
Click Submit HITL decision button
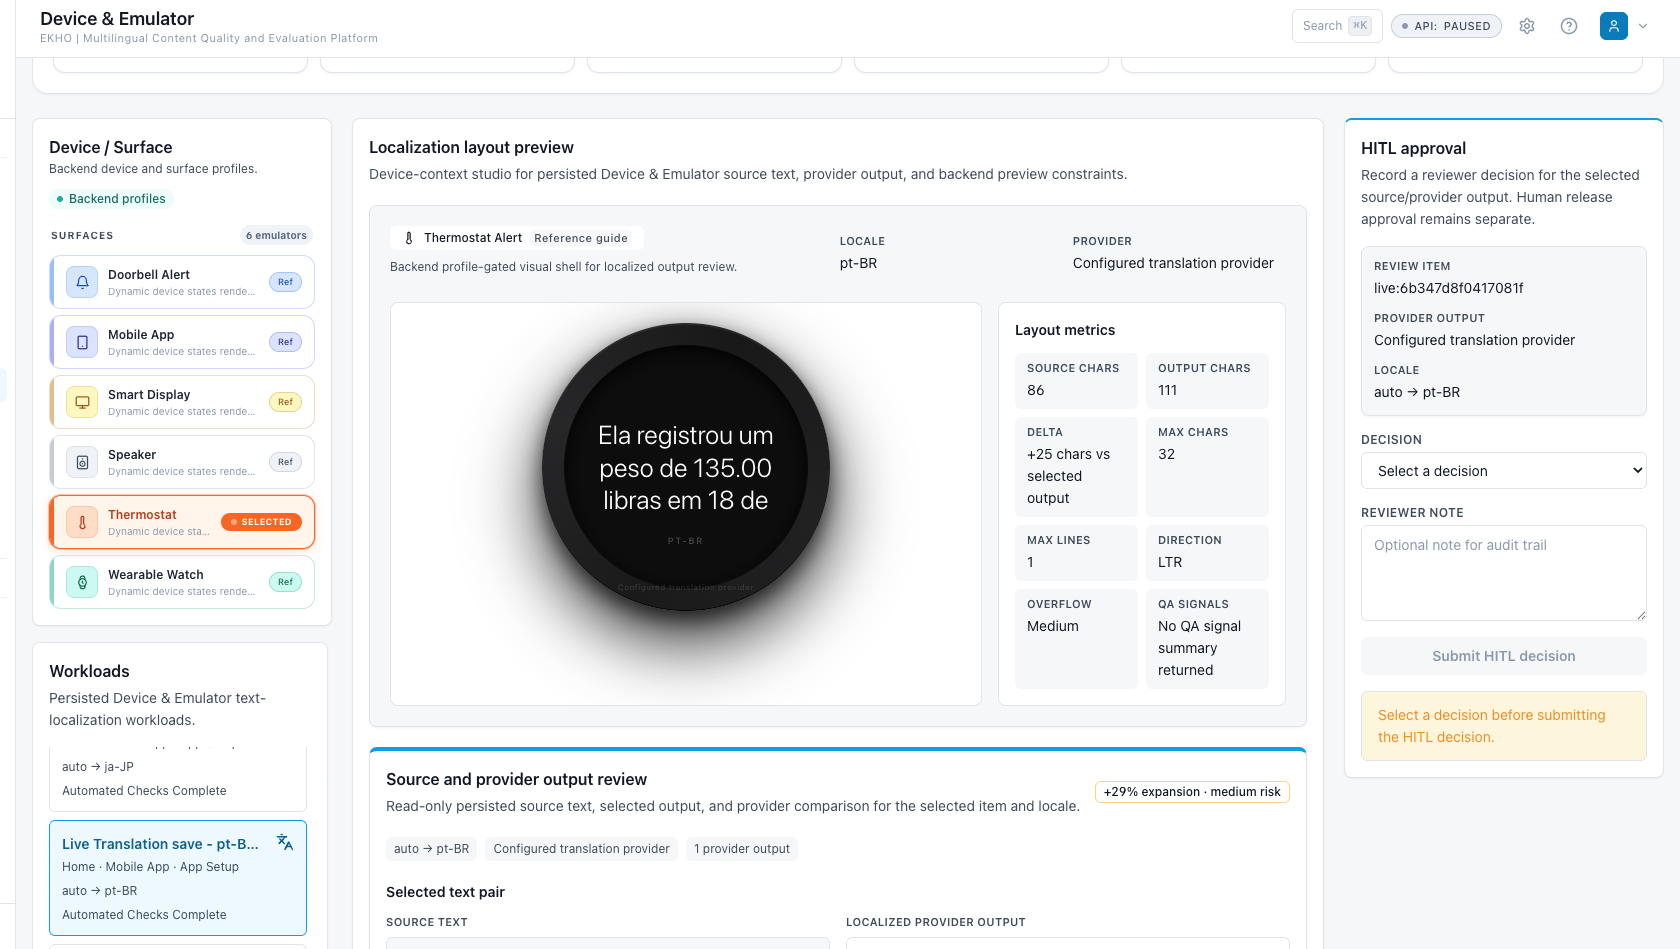pyautogui.click(x=1504, y=656)
